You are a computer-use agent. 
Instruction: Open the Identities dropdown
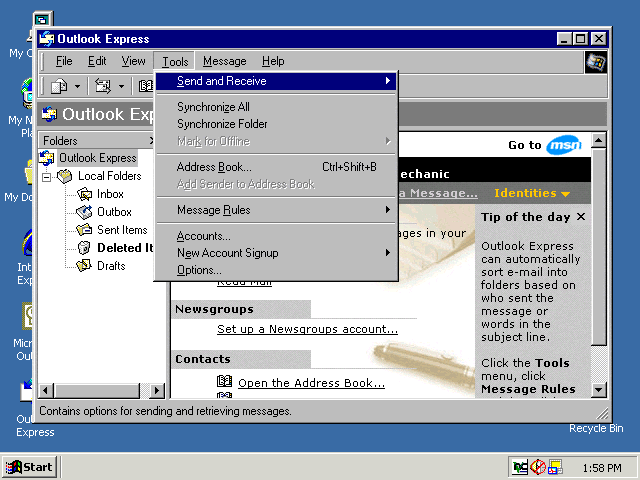[532, 193]
